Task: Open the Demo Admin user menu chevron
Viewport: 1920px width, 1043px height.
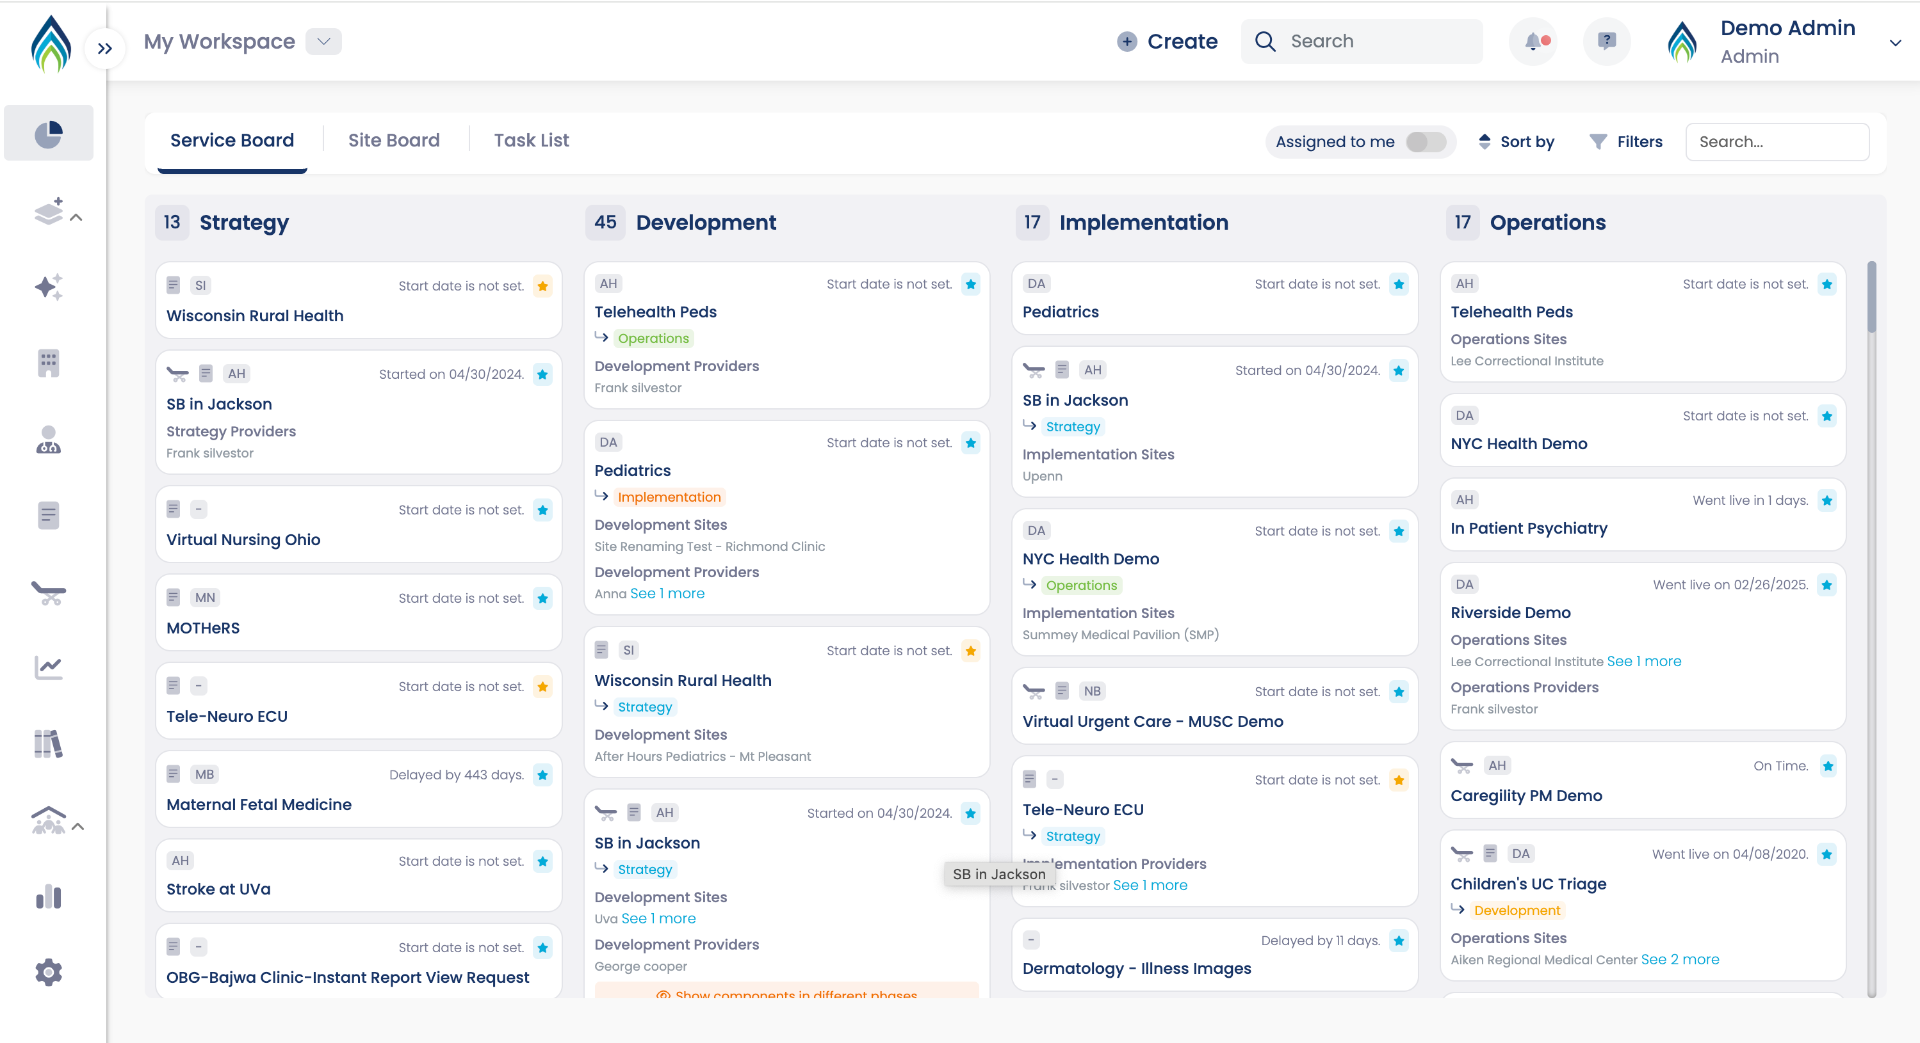Action: pyautogui.click(x=1895, y=43)
